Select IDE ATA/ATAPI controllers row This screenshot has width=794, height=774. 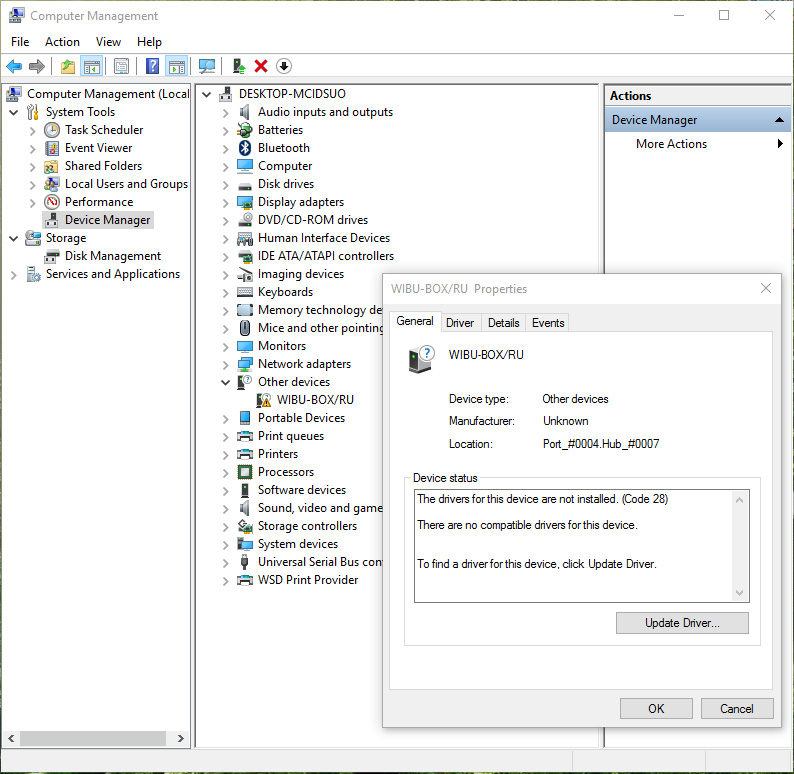pos(326,256)
